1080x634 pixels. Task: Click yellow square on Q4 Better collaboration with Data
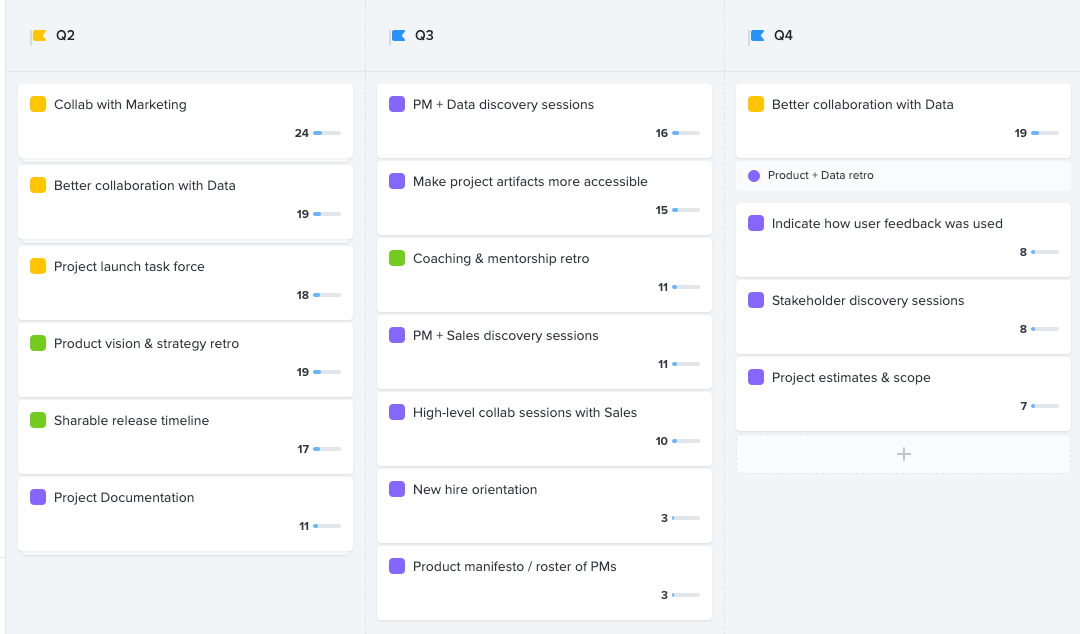point(756,104)
